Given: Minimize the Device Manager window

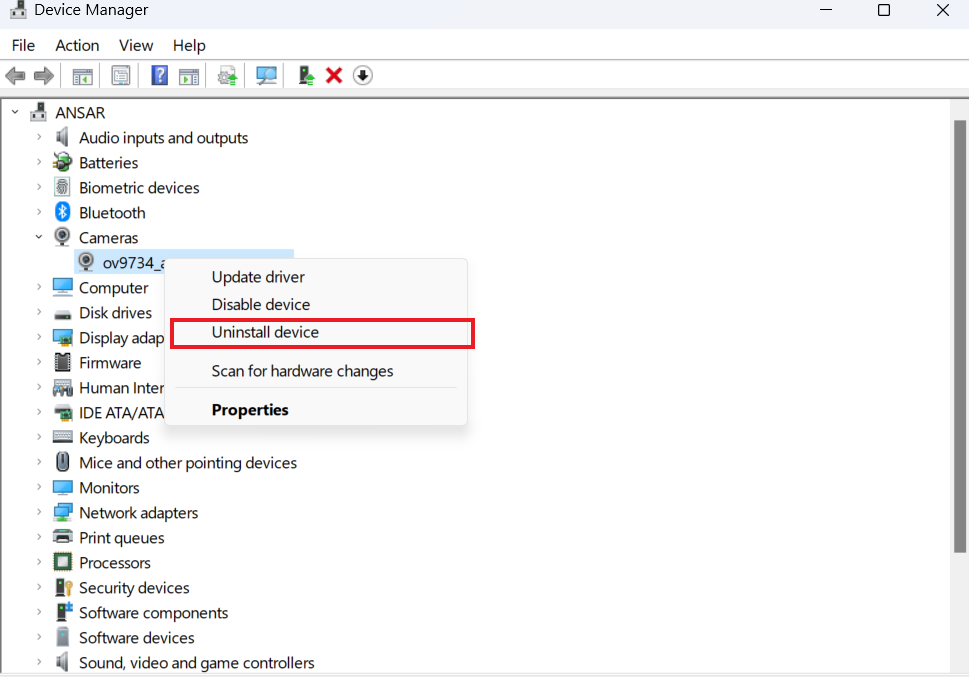Looking at the screenshot, I should point(826,10).
